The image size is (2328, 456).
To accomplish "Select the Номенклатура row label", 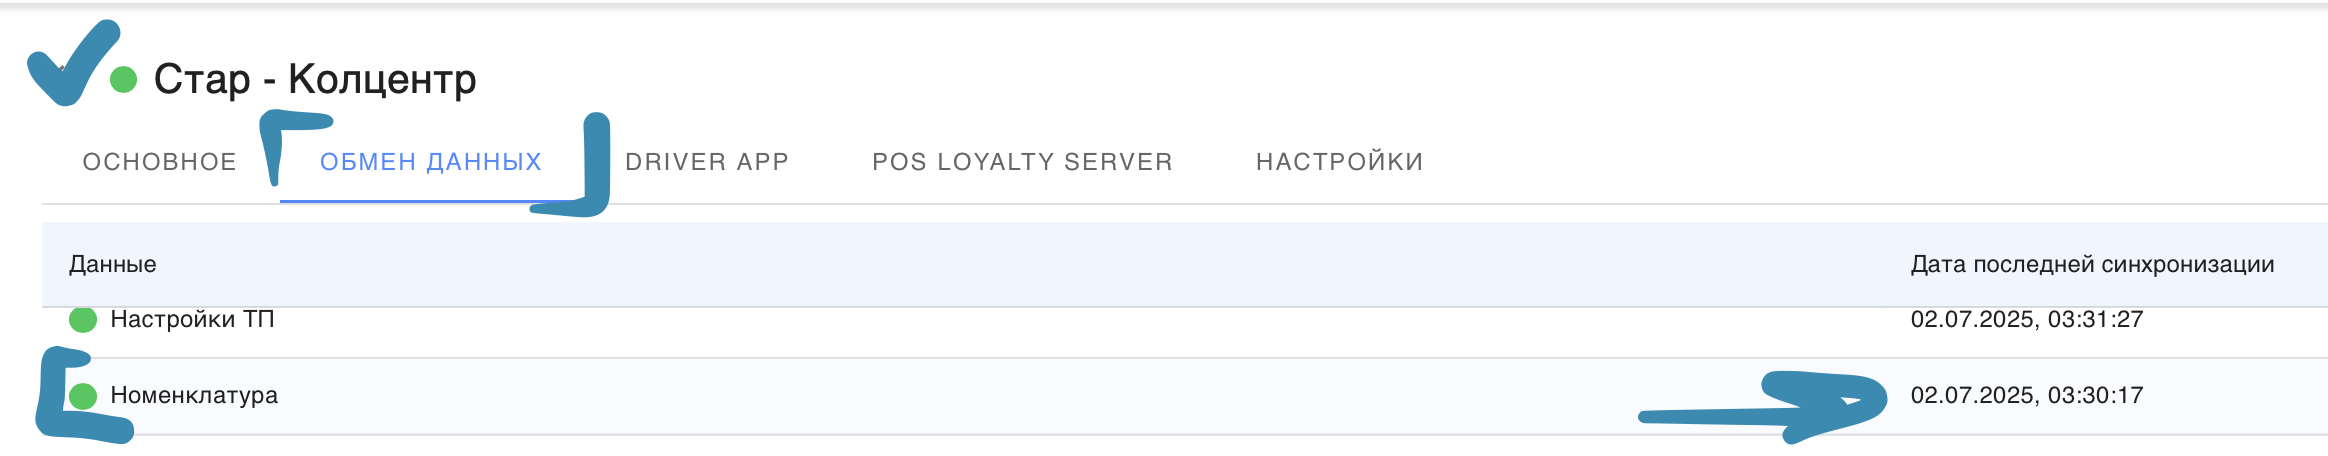I will tap(194, 396).
